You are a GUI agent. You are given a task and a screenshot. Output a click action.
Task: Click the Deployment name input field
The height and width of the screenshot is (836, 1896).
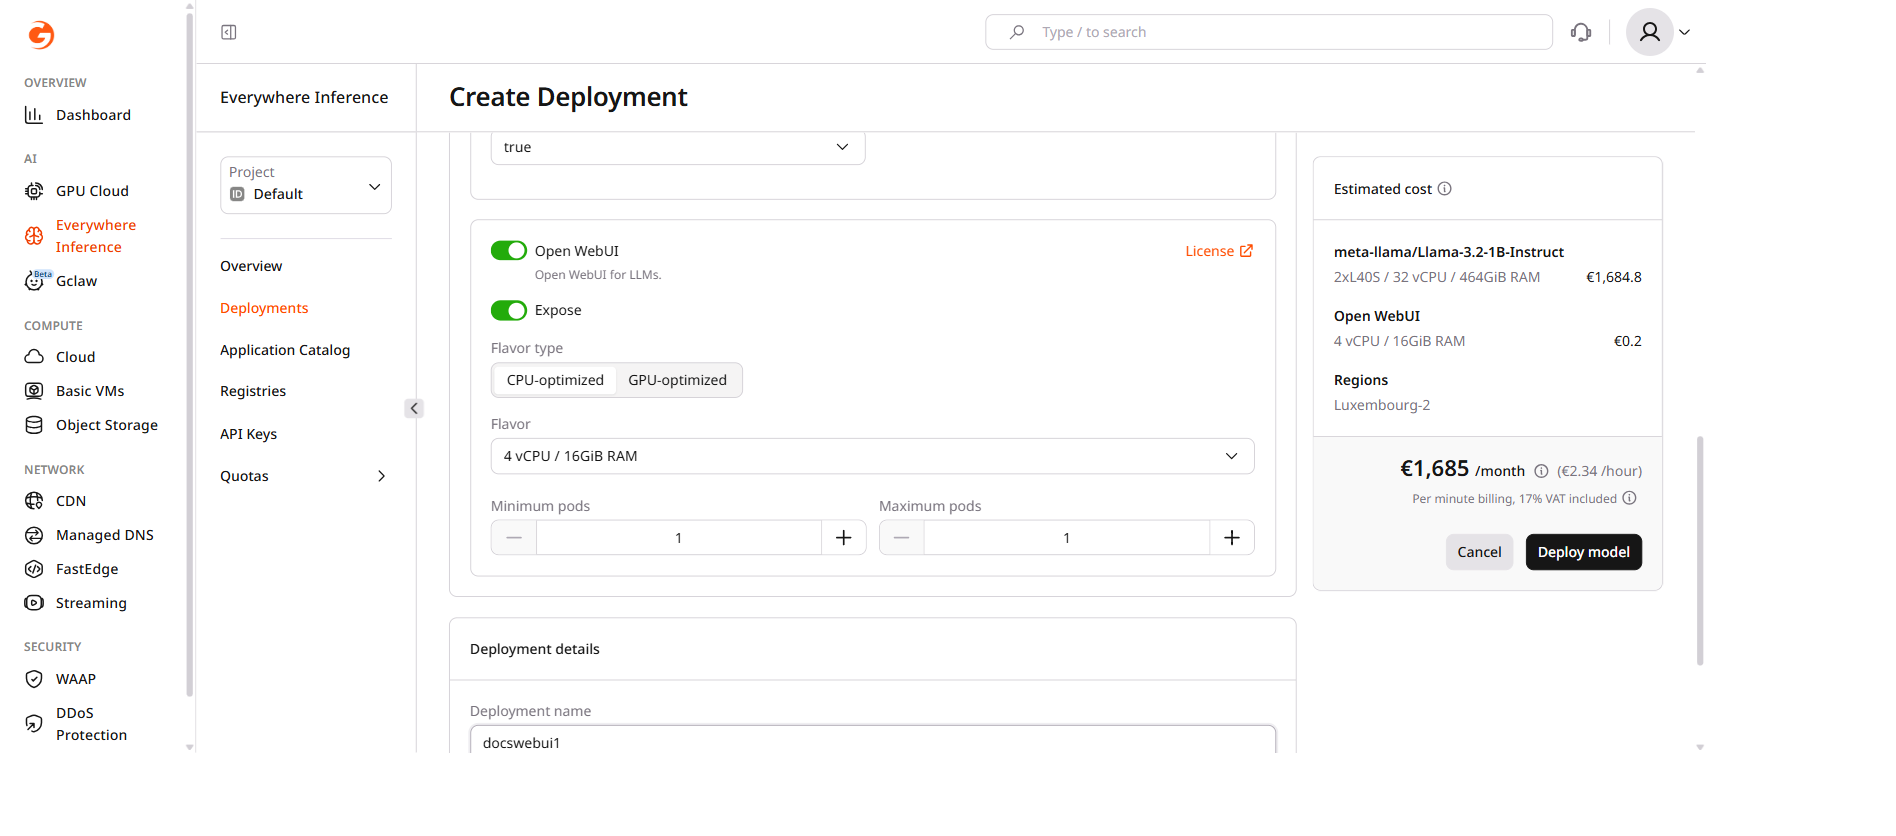[x=873, y=740]
